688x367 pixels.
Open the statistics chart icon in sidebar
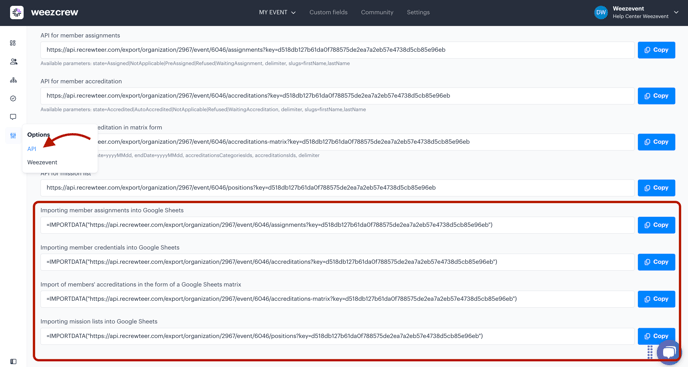[x=13, y=80]
